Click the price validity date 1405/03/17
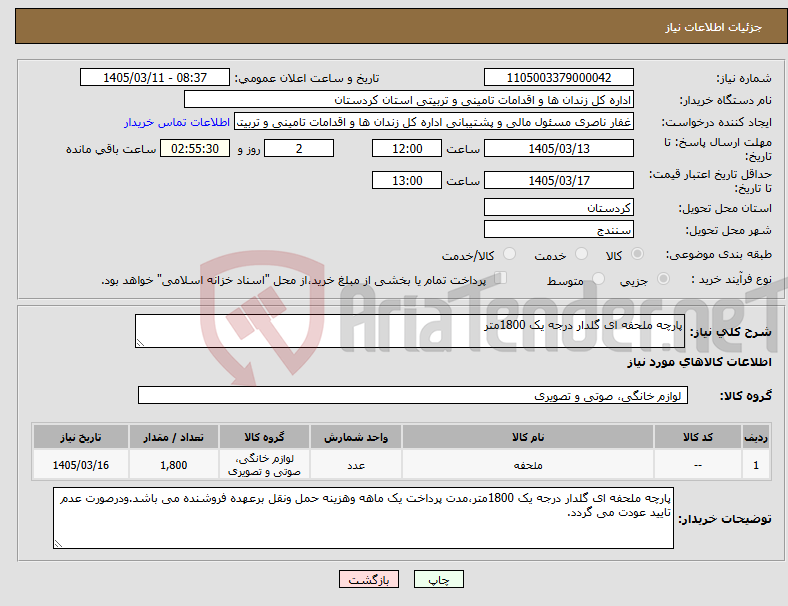788x606 pixels. click(x=558, y=180)
